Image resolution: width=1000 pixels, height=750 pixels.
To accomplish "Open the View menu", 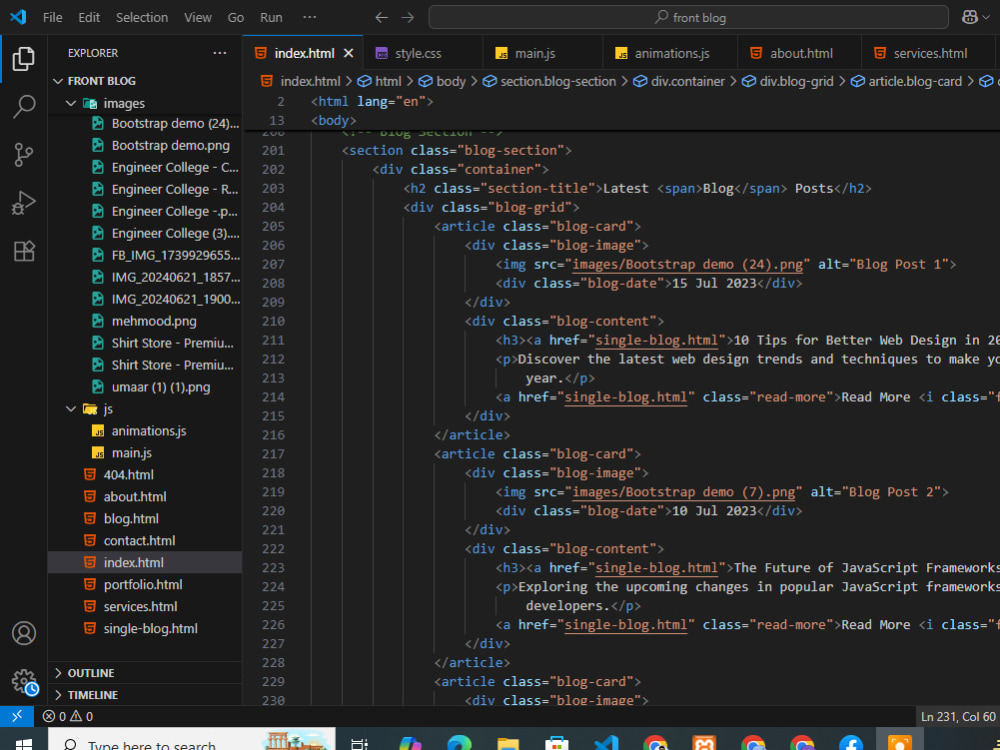I will 198,17.
